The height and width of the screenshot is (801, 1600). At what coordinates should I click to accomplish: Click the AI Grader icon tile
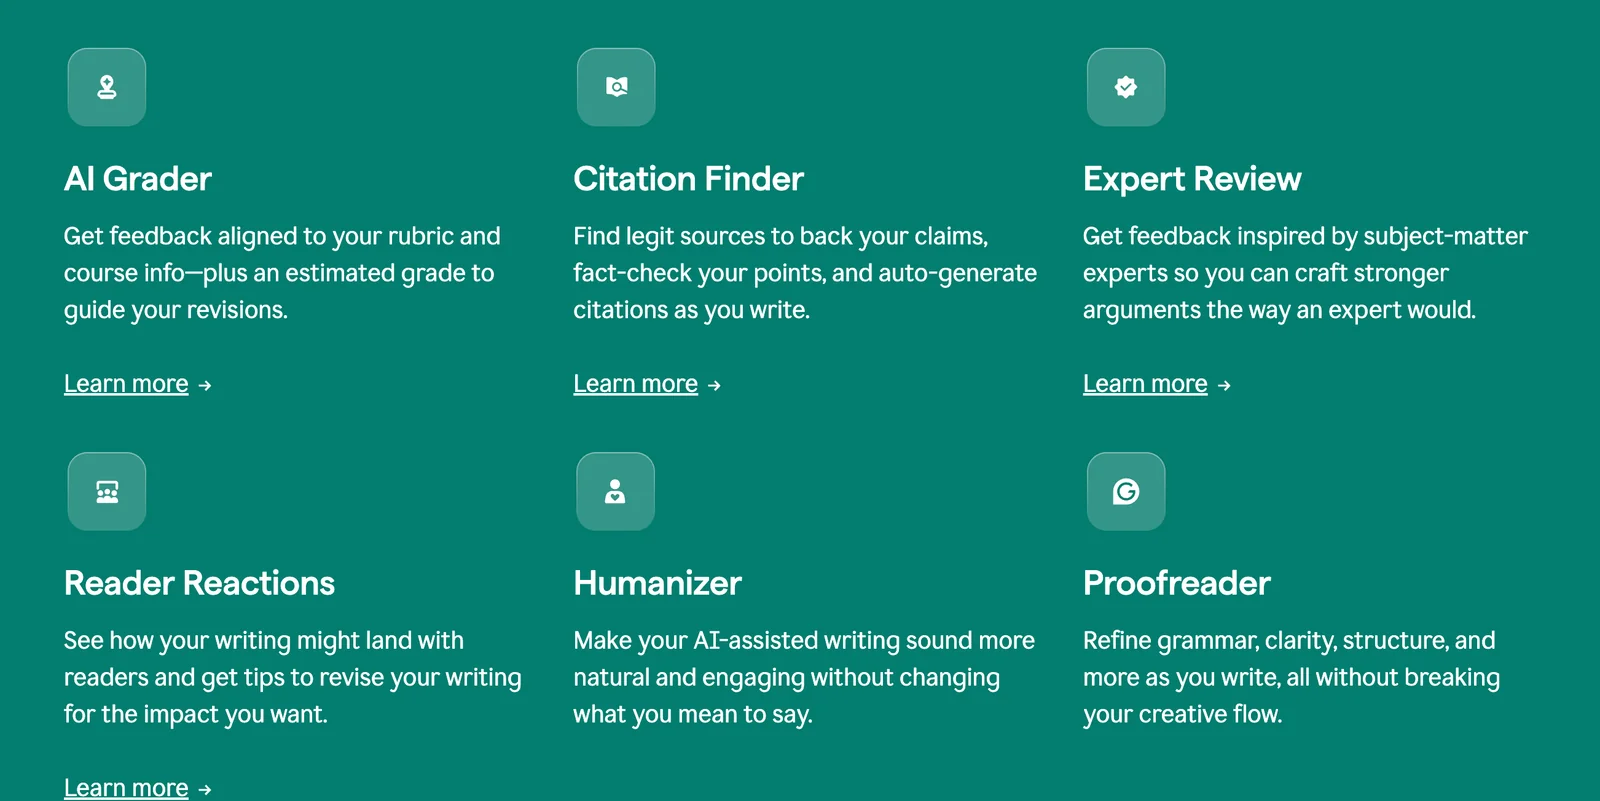pyautogui.click(x=107, y=87)
